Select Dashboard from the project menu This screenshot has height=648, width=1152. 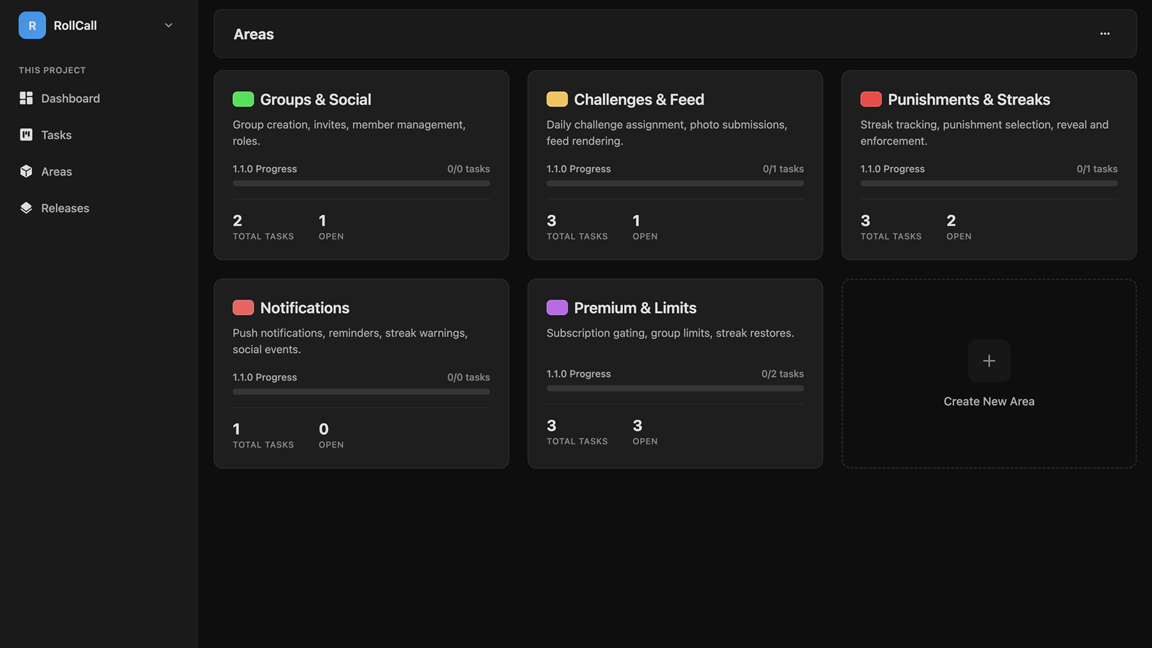[70, 96]
